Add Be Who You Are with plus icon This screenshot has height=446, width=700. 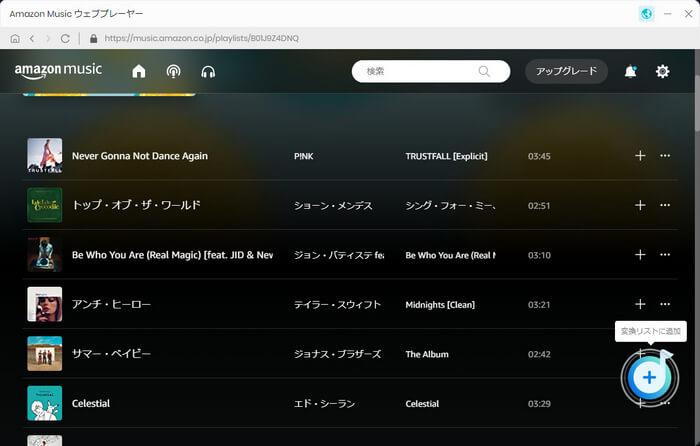640,254
